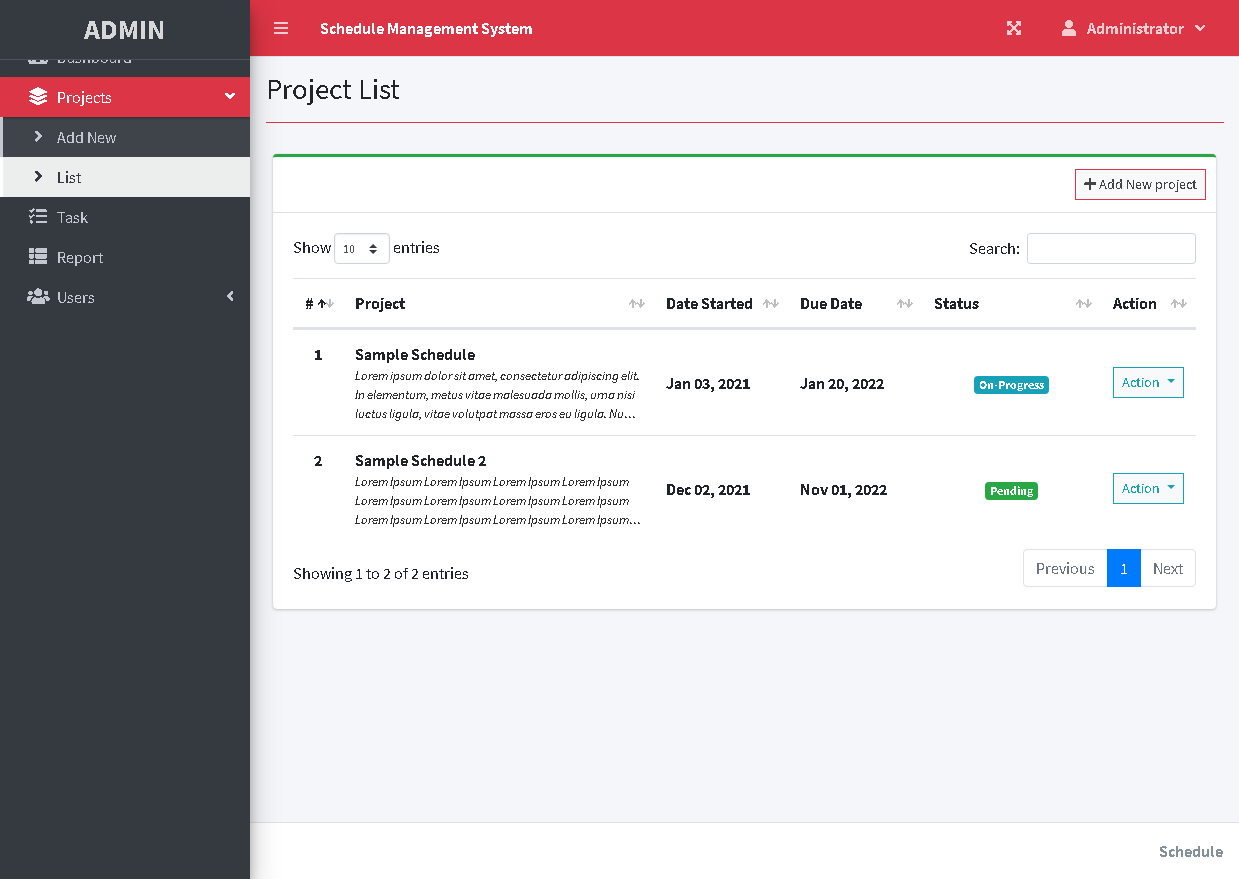Expand the Users menu arrow
Image resolution: width=1239 pixels, height=879 pixels.
(230, 297)
